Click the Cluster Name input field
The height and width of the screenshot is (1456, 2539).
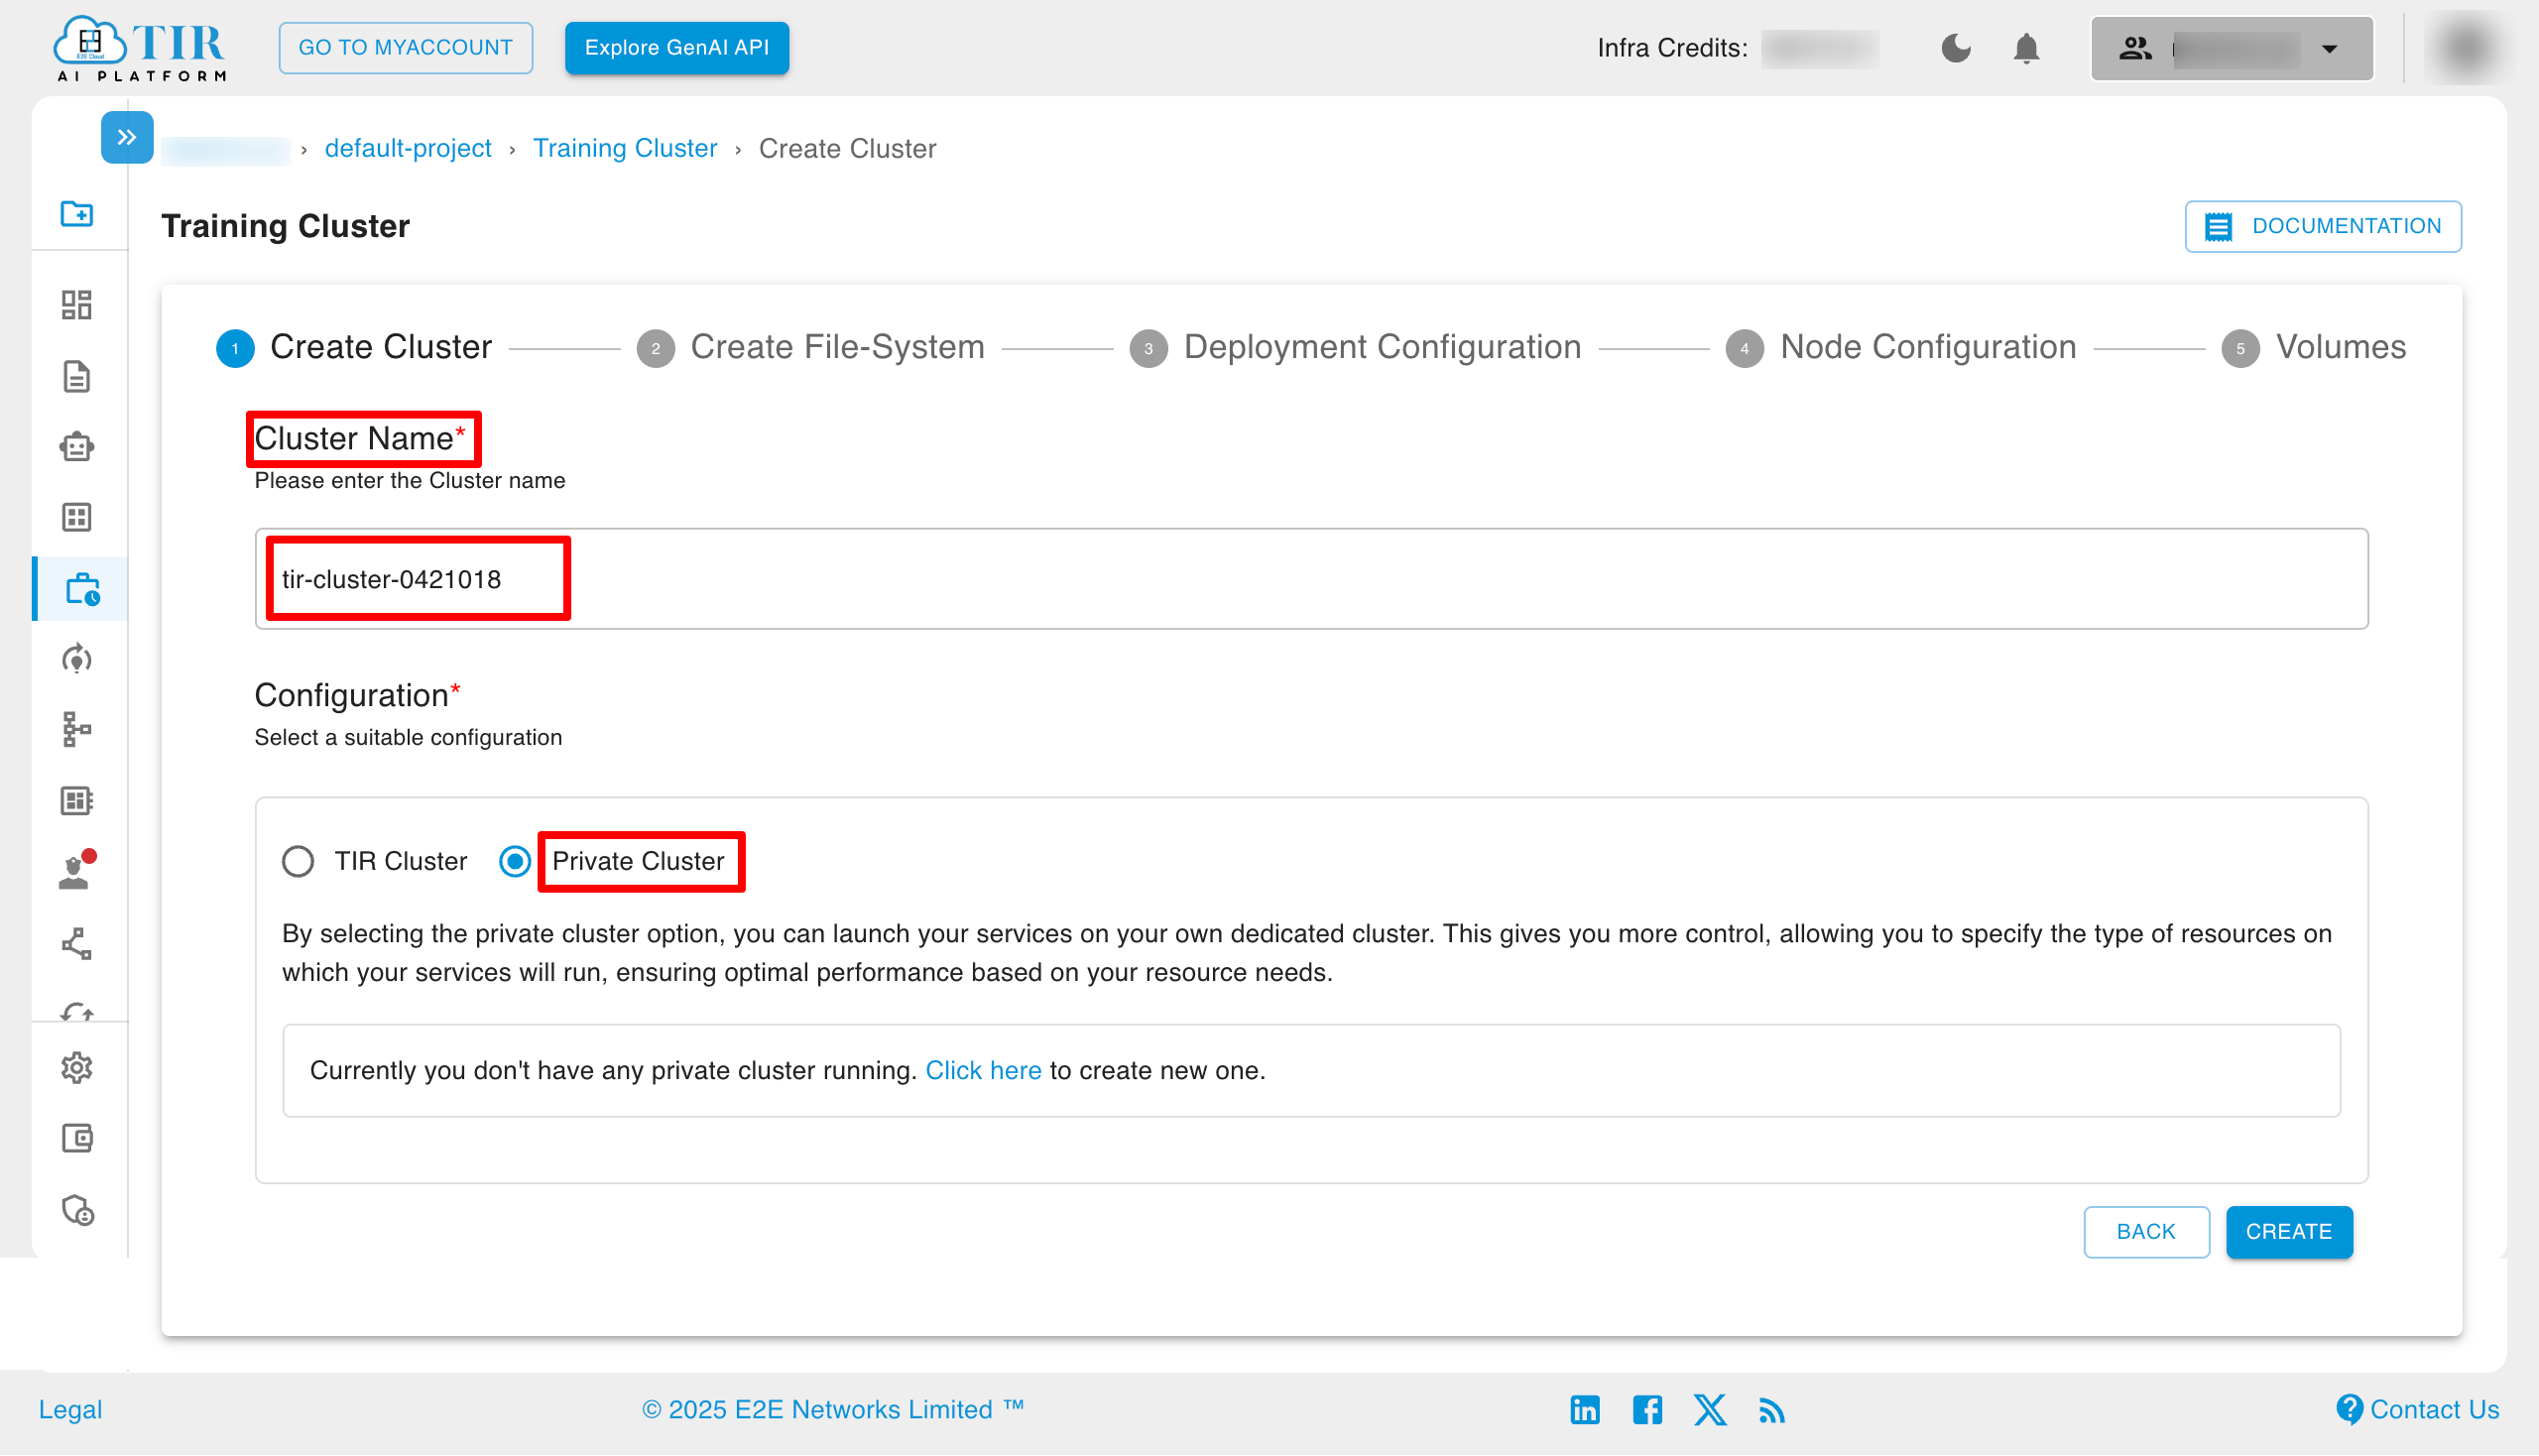(1311, 579)
